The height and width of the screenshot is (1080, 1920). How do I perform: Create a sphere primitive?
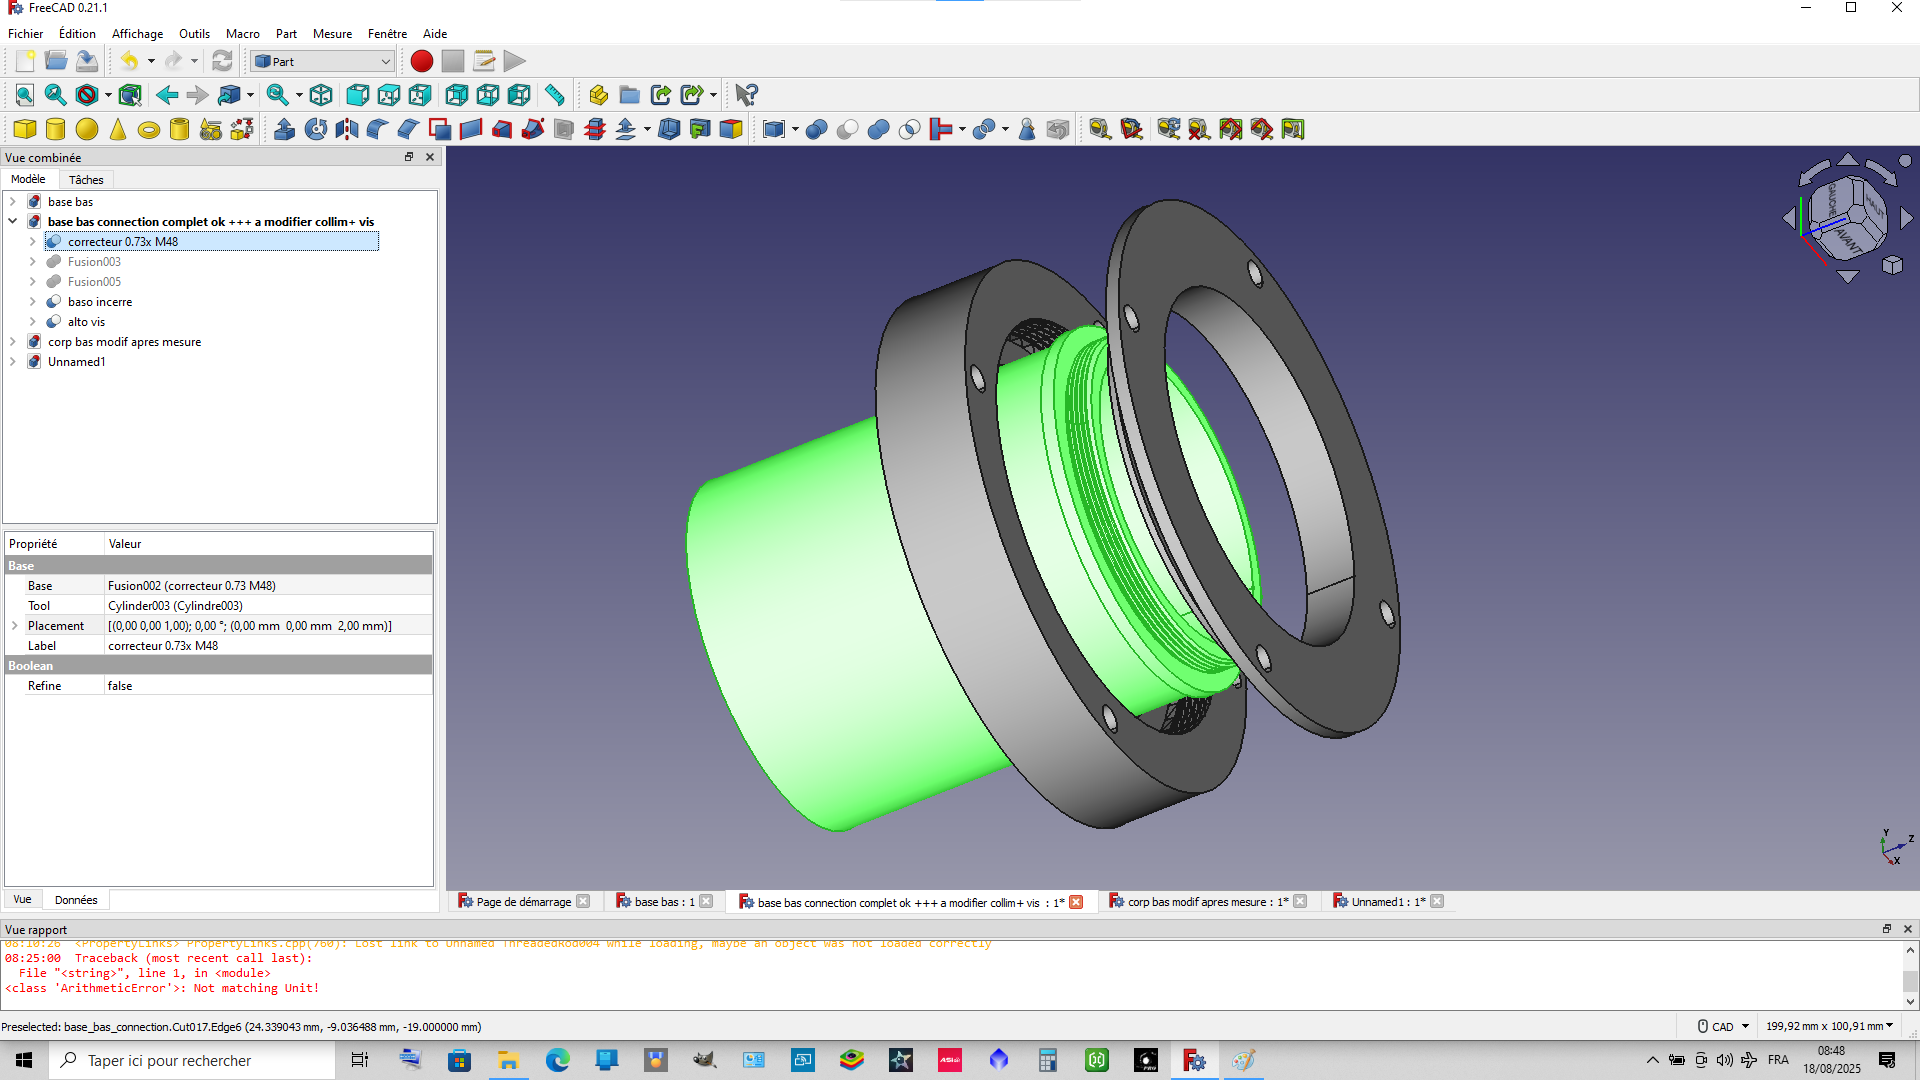87,129
